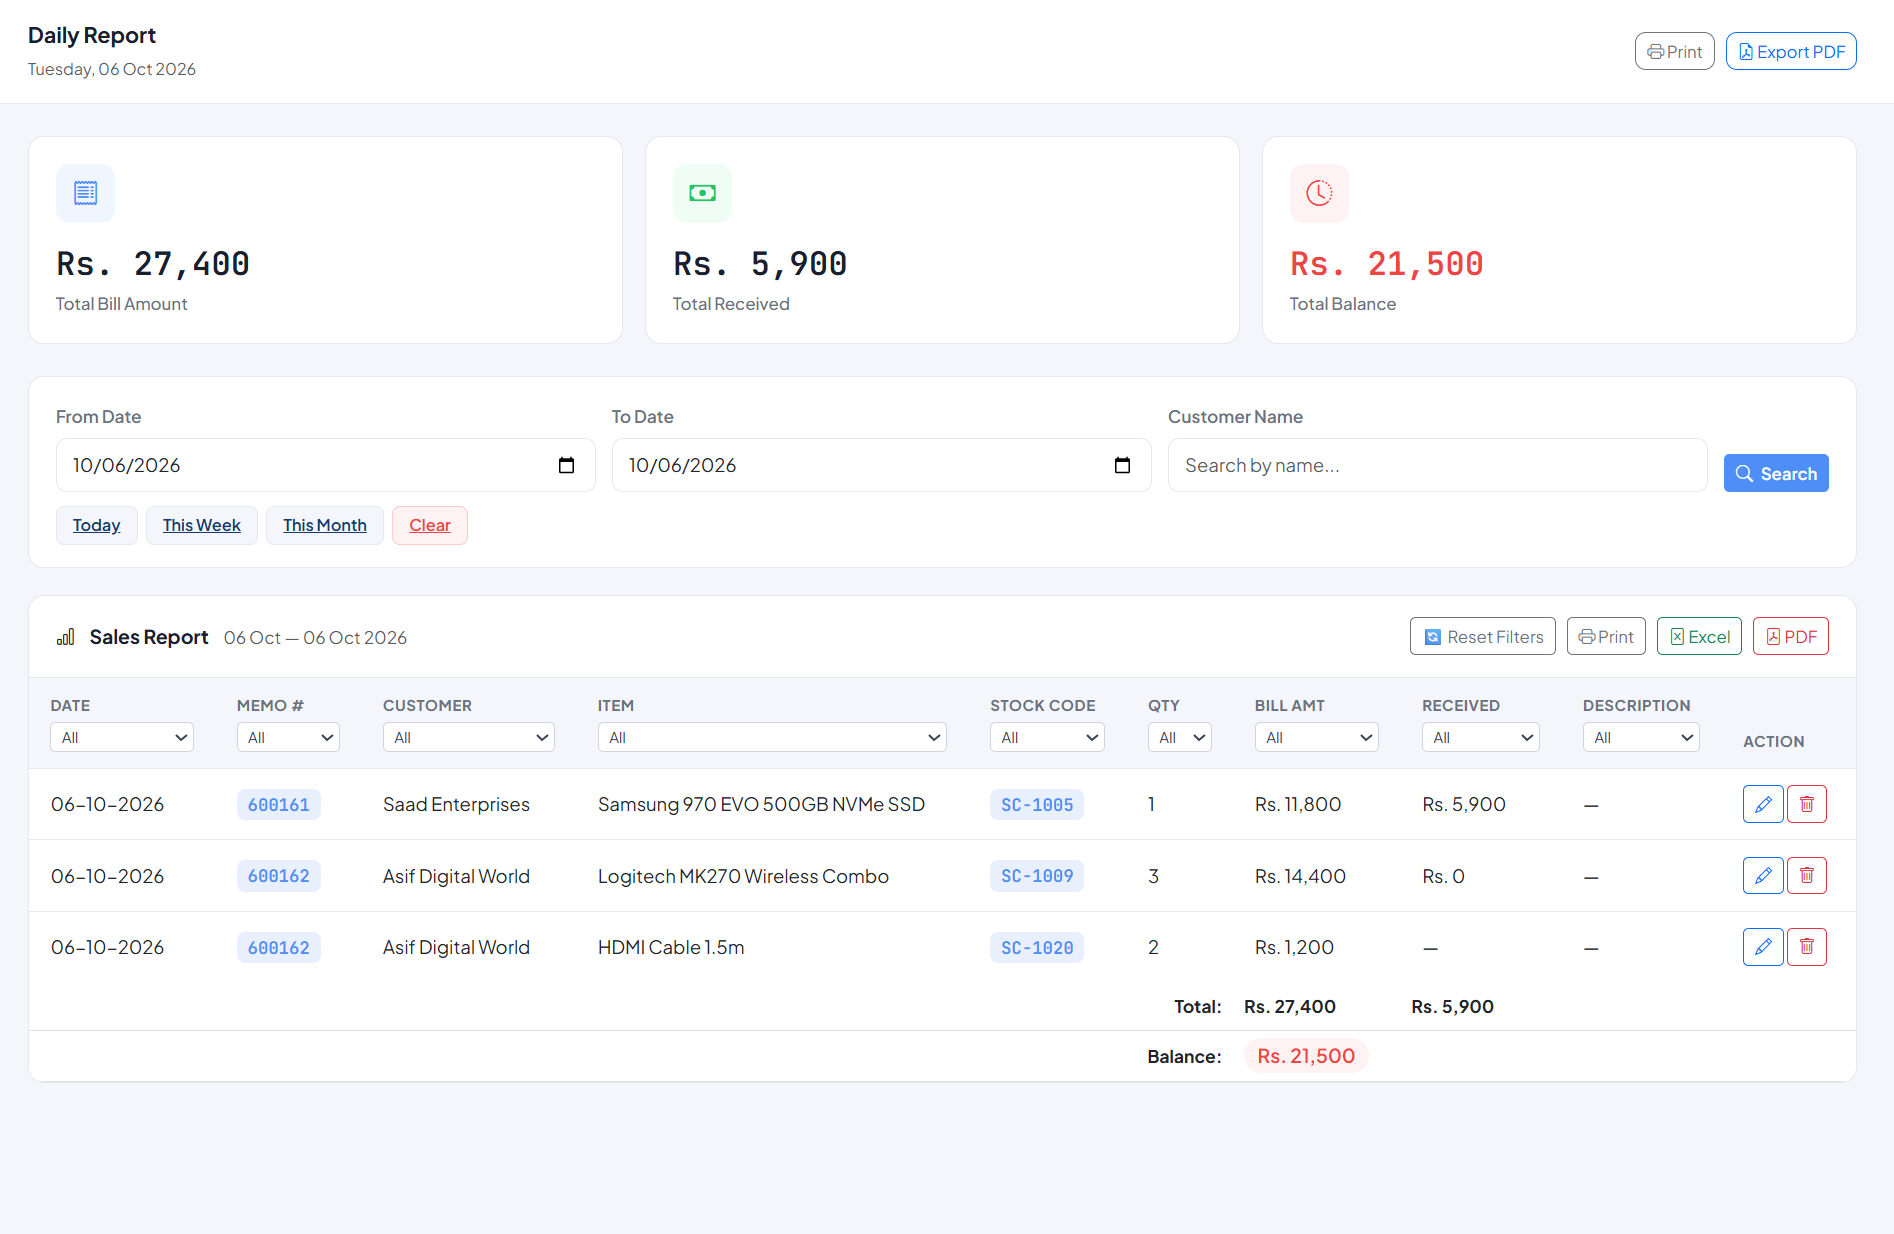Screen dimensions: 1894x1234
Task: Click bill amount Rs. 14,400
Action: pyautogui.click(x=1300, y=876)
